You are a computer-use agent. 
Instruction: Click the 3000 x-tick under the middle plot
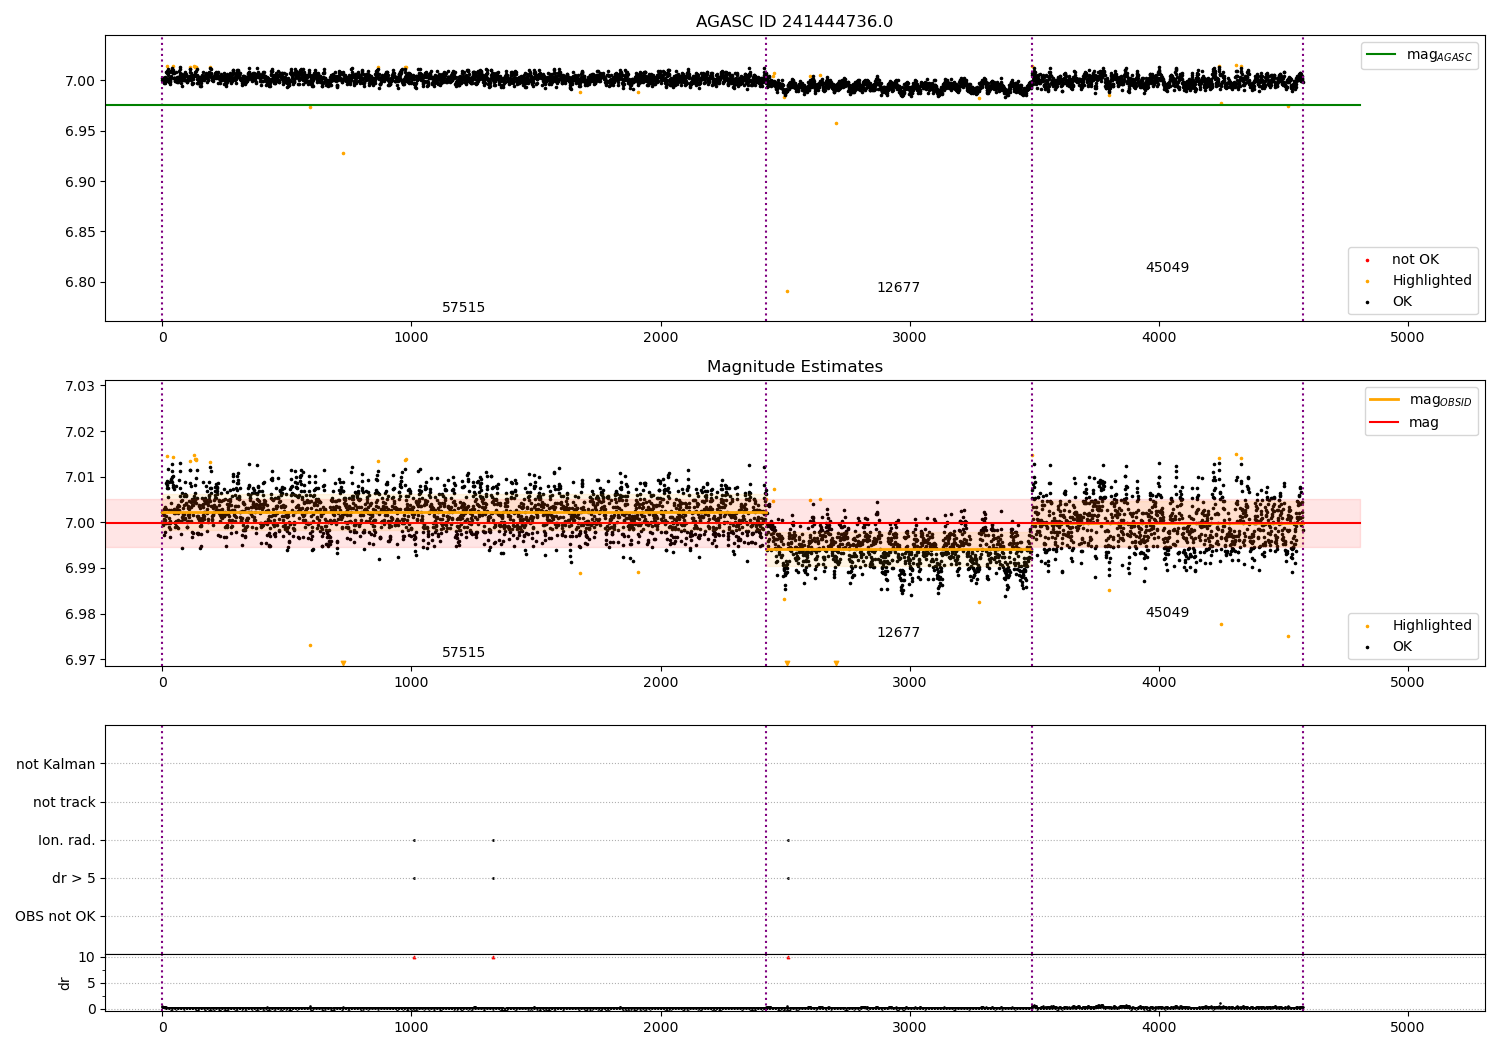pyautogui.click(x=909, y=683)
